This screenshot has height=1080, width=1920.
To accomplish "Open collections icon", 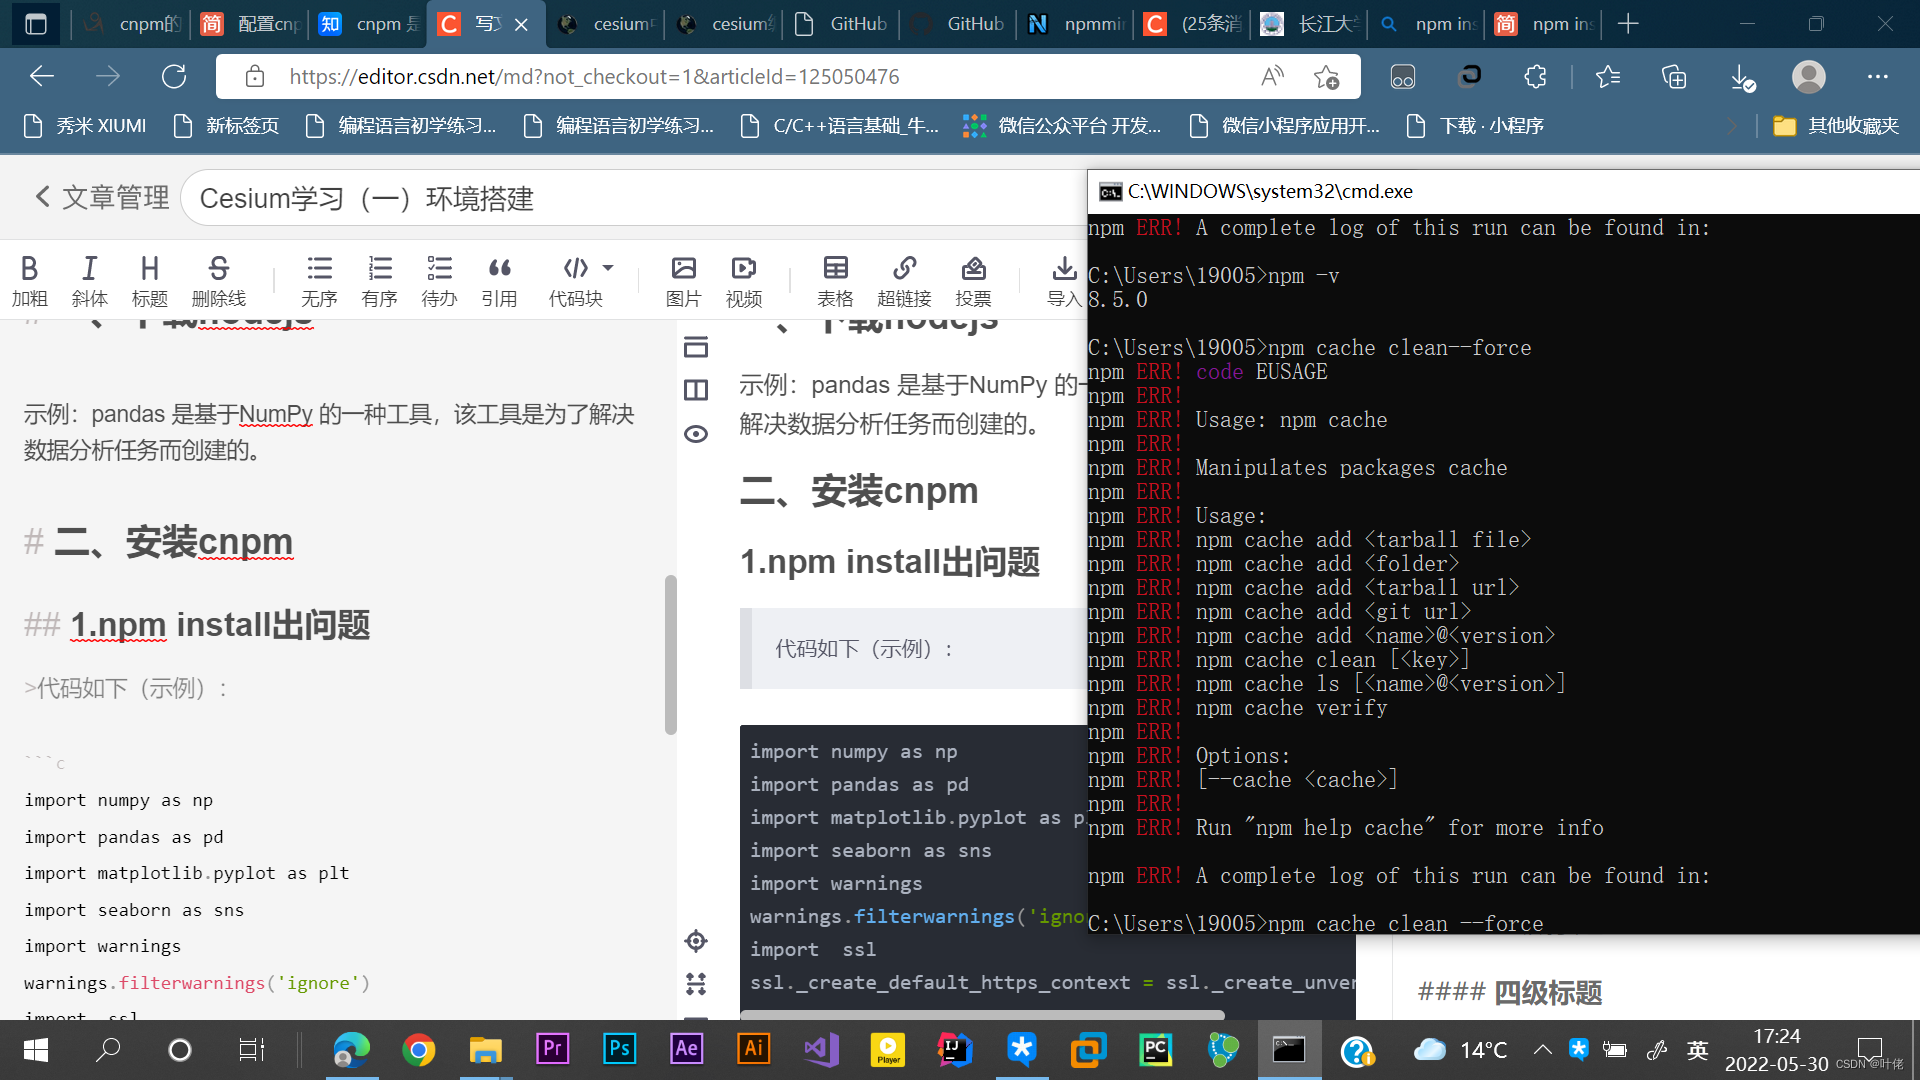I will (x=1674, y=76).
